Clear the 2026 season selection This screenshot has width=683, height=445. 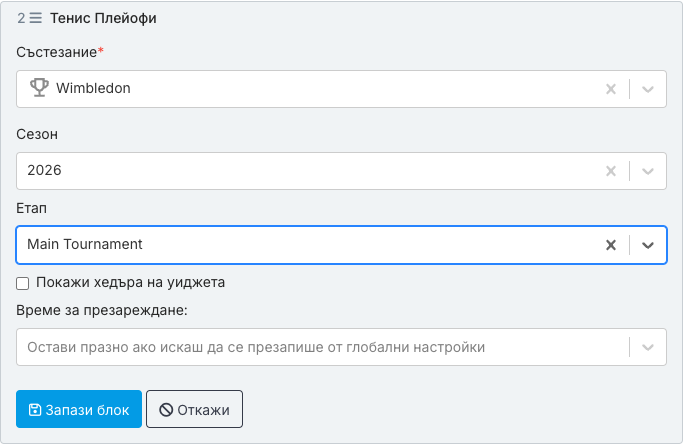click(x=611, y=171)
